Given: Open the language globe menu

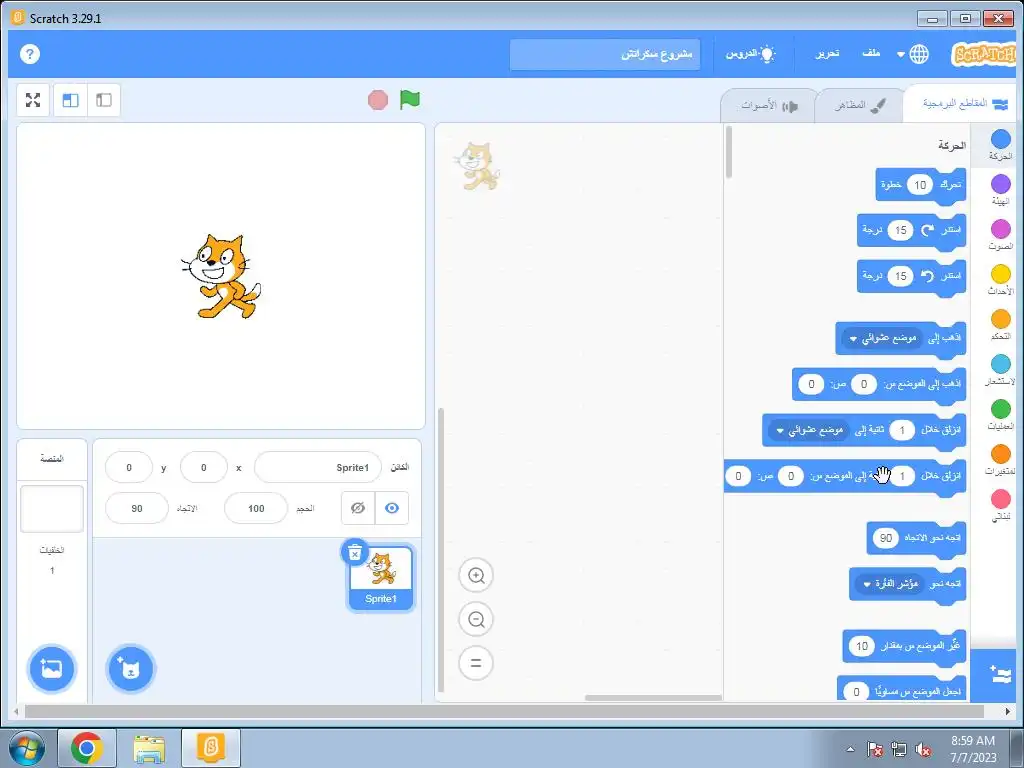Looking at the screenshot, I should 912,54.
